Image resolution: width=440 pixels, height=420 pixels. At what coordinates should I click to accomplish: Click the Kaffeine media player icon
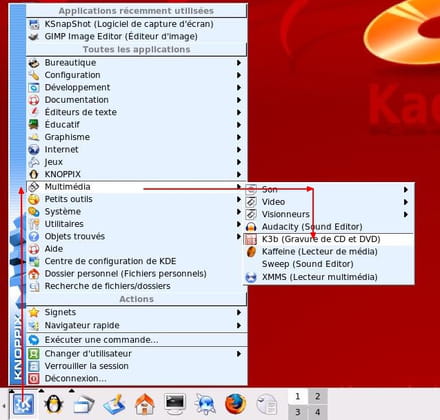[251, 252]
